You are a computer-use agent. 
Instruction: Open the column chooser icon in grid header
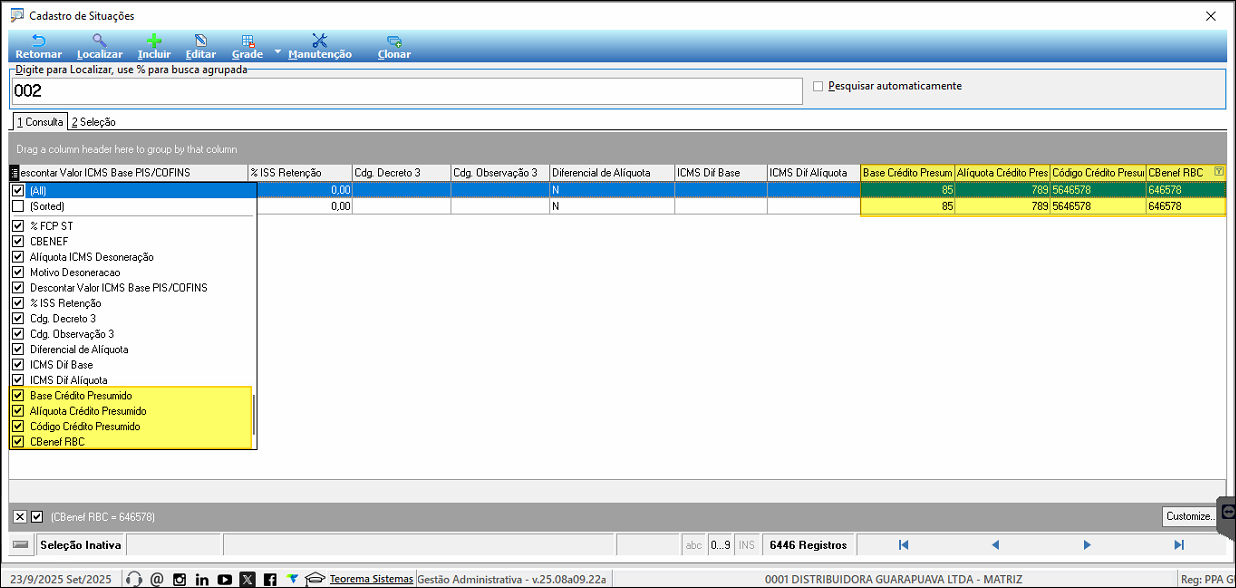pyautogui.click(x=14, y=173)
